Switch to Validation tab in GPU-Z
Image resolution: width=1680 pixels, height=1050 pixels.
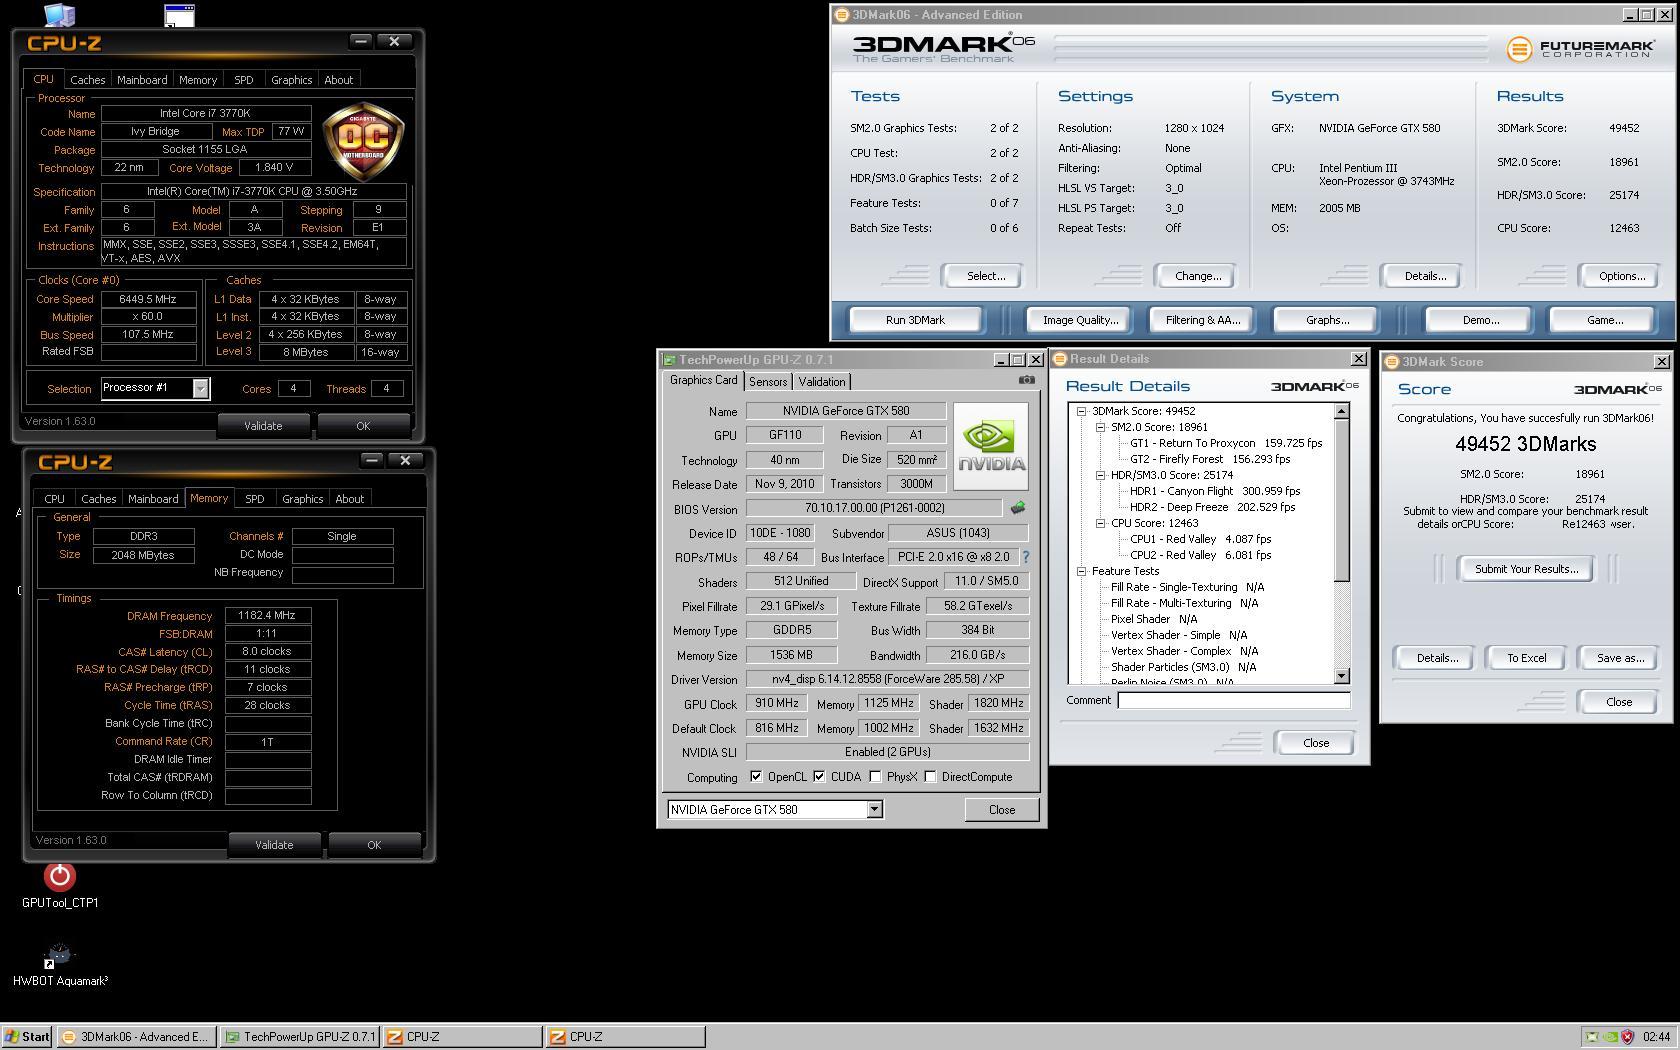coord(822,382)
